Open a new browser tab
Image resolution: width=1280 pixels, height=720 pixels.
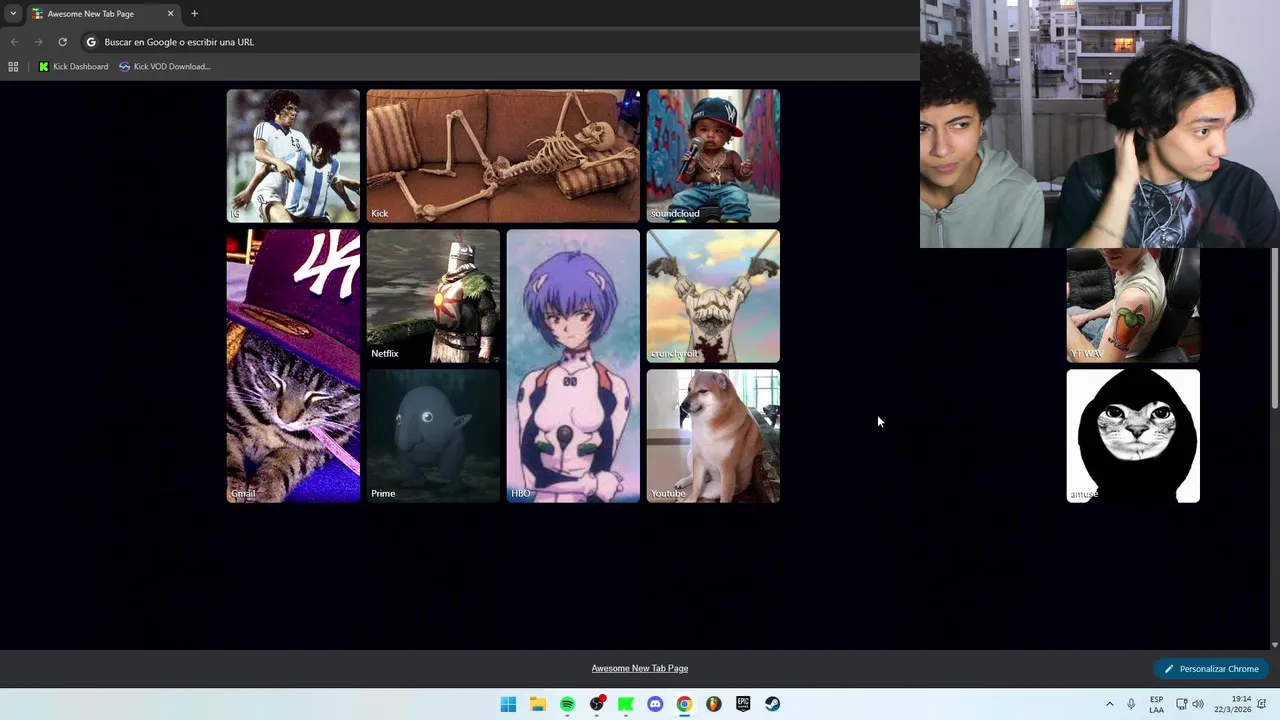pyautogui.click(x=194, y=14)
